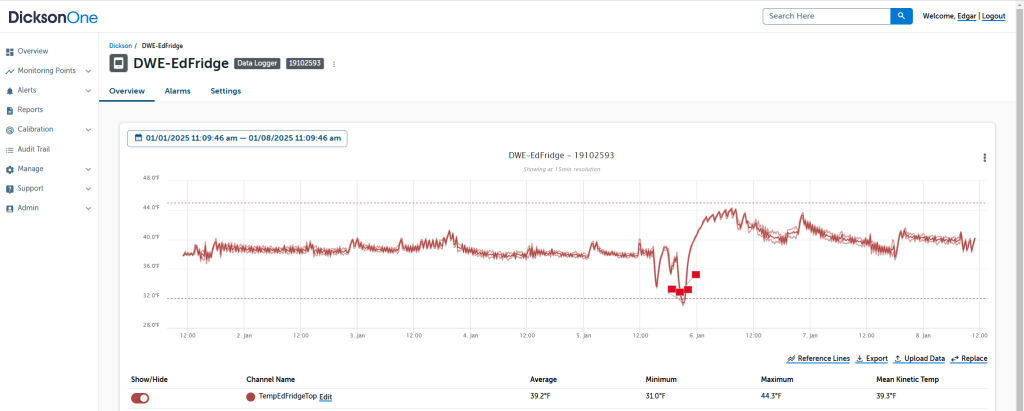Expand the Monitoring Points menu
Screen dimensions: 1024x411
(x=88, y=71)
